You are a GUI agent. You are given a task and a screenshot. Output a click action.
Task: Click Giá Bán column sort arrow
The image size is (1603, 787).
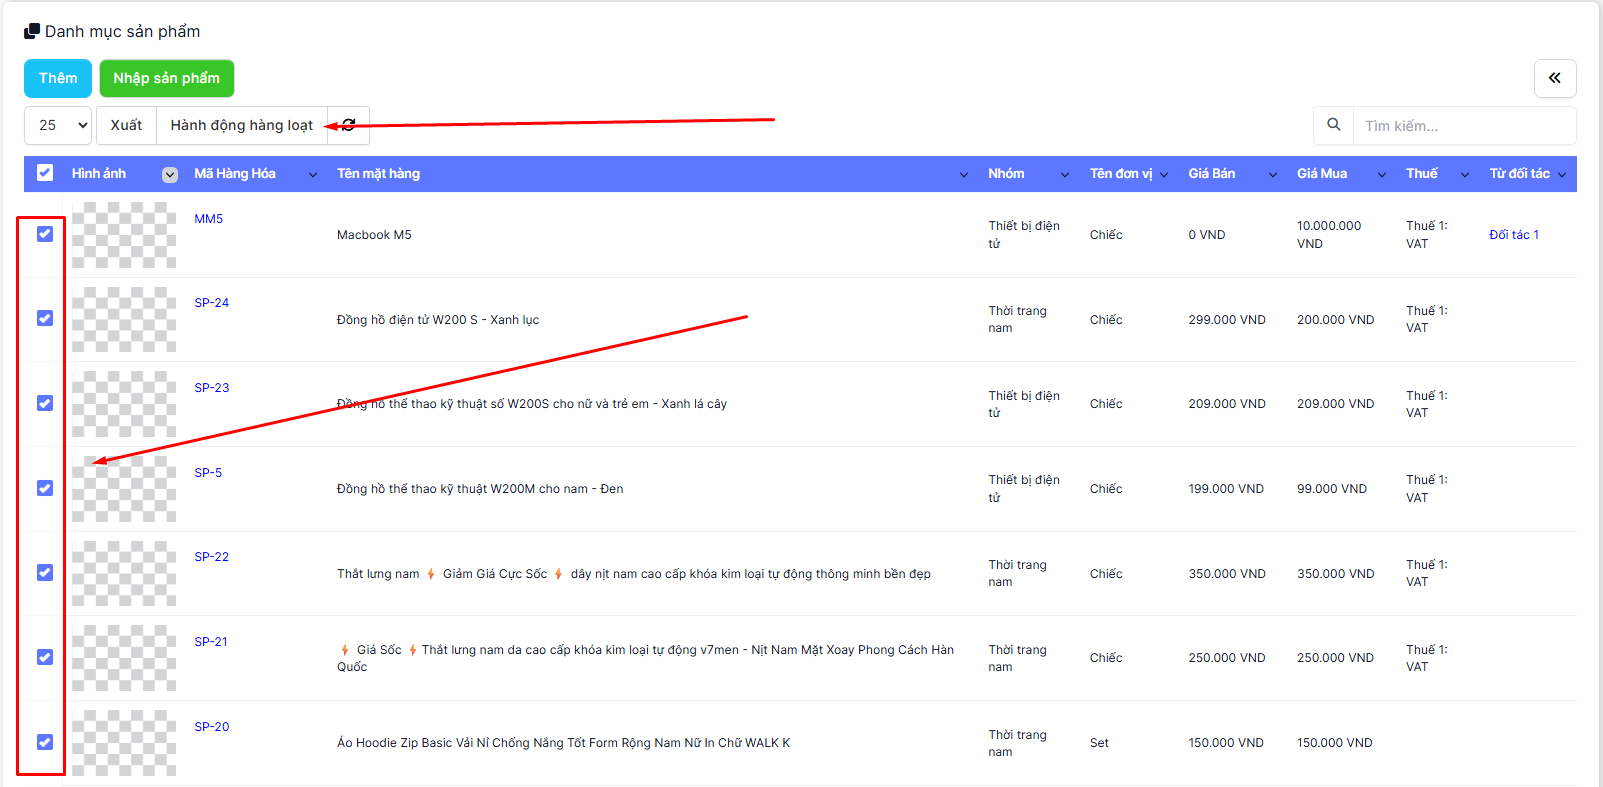click(x=1272, y=175)
